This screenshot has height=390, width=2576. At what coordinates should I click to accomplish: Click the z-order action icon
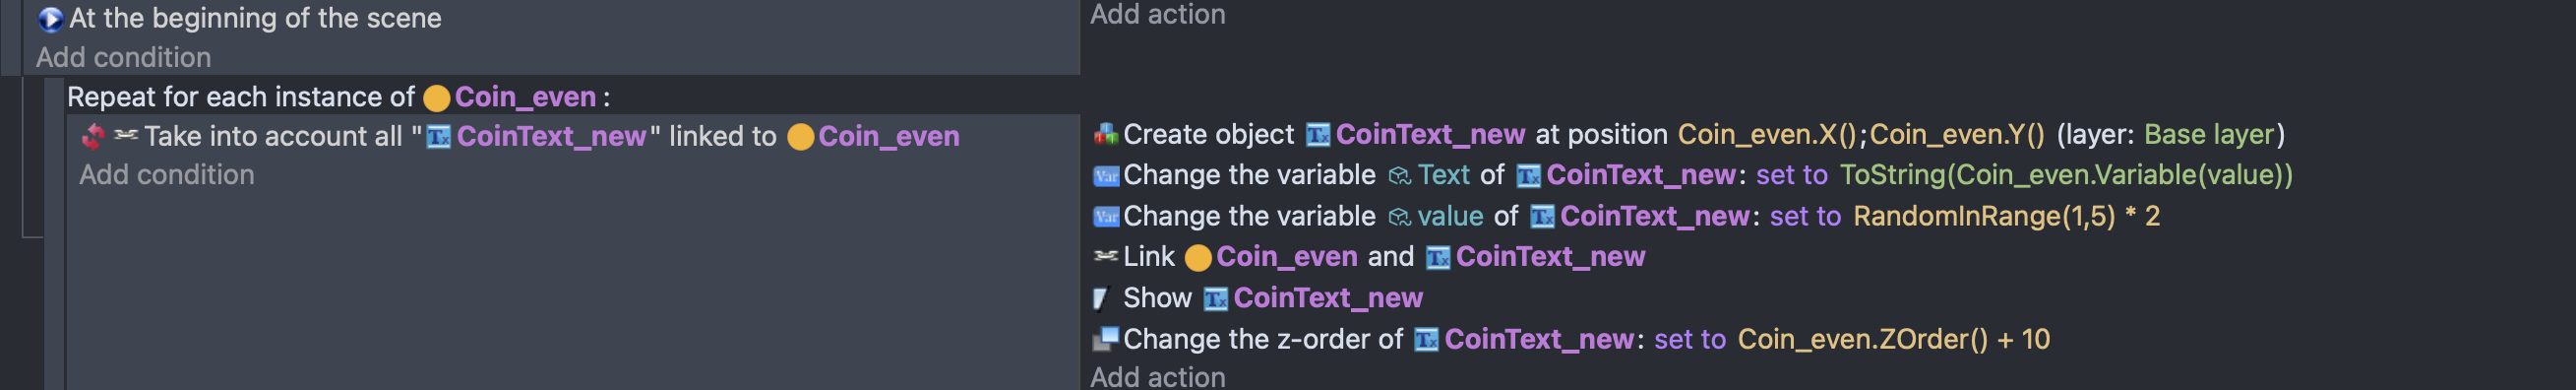point(1105,339)
